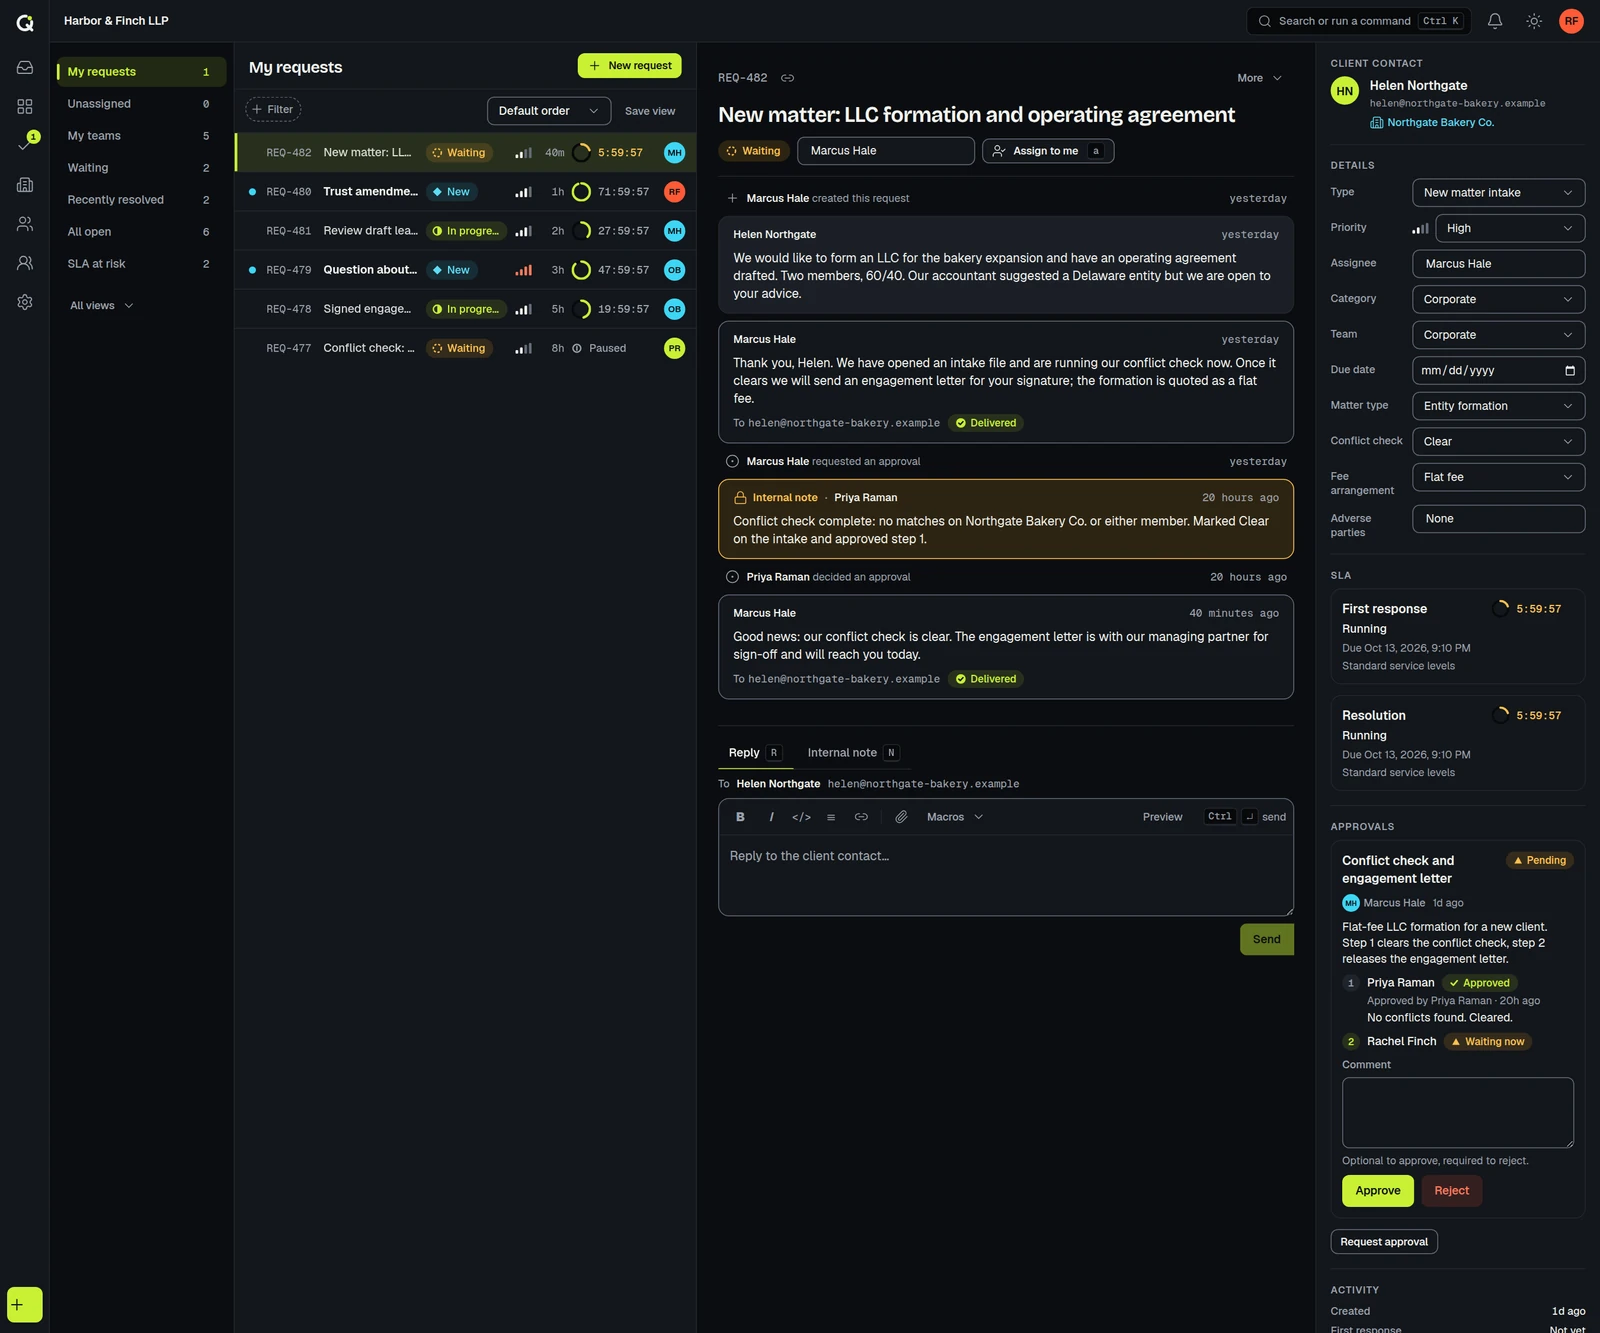1600x1333 pixels.
Task: Open the dashboard grid icon in sidebar
Action: coord(25,106)
